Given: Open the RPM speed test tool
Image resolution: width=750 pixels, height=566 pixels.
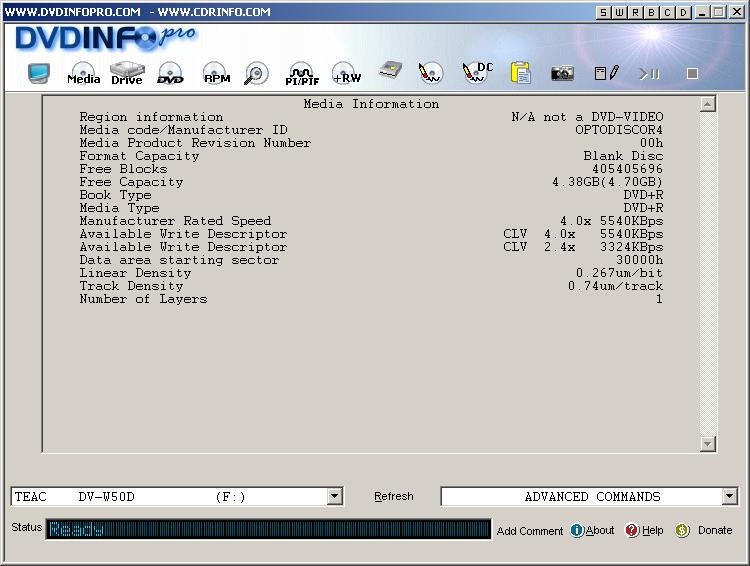Looking at the screenshot, I should (x=217, y=73).
